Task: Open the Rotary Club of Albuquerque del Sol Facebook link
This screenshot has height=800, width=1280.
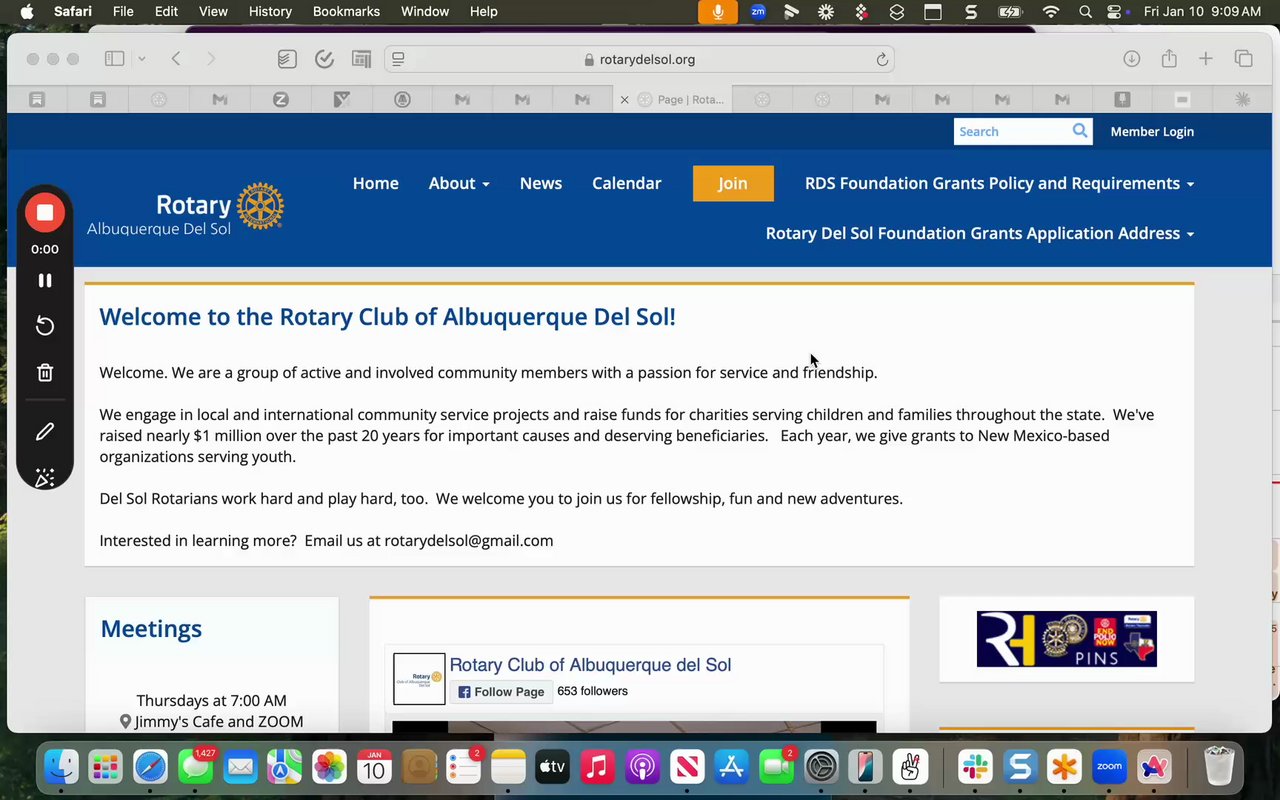Action: (x=590, y=664)
